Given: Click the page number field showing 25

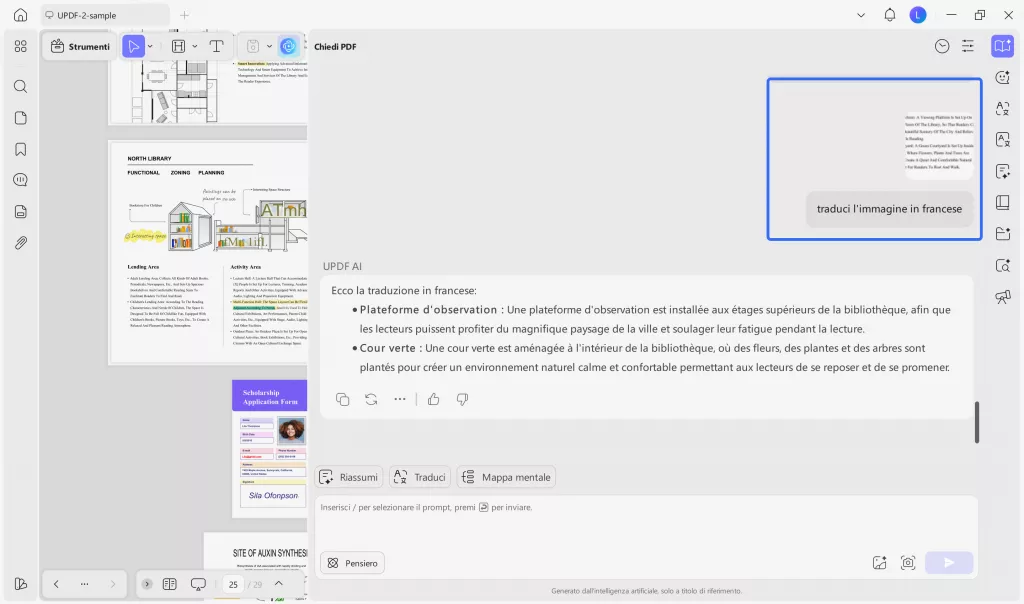Looking at the screenshot, I should [x=233, y=584].
